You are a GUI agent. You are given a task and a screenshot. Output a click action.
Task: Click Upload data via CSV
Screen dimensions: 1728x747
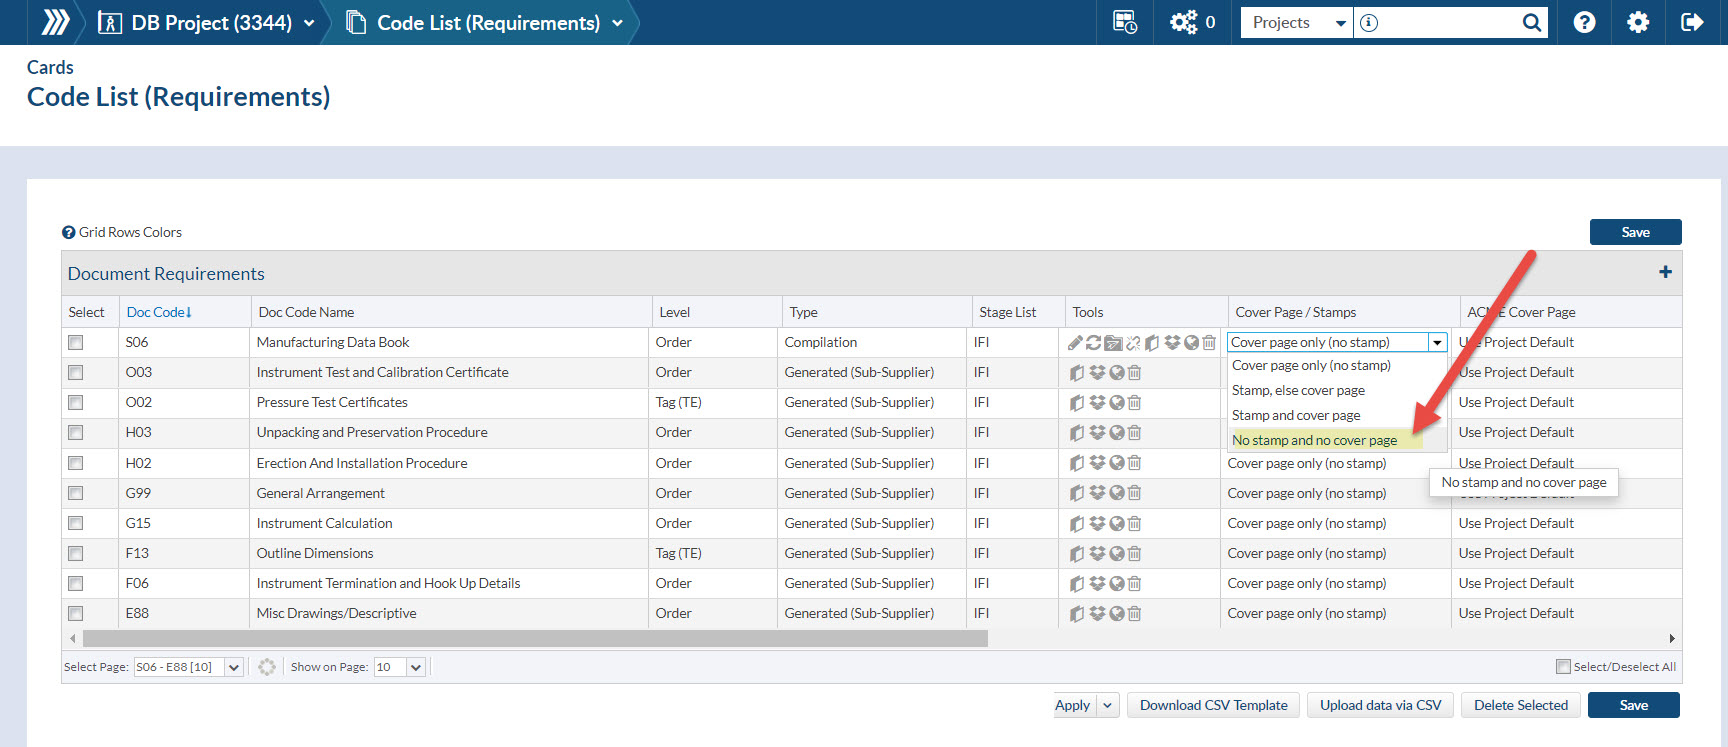[x=1380, y=705]
